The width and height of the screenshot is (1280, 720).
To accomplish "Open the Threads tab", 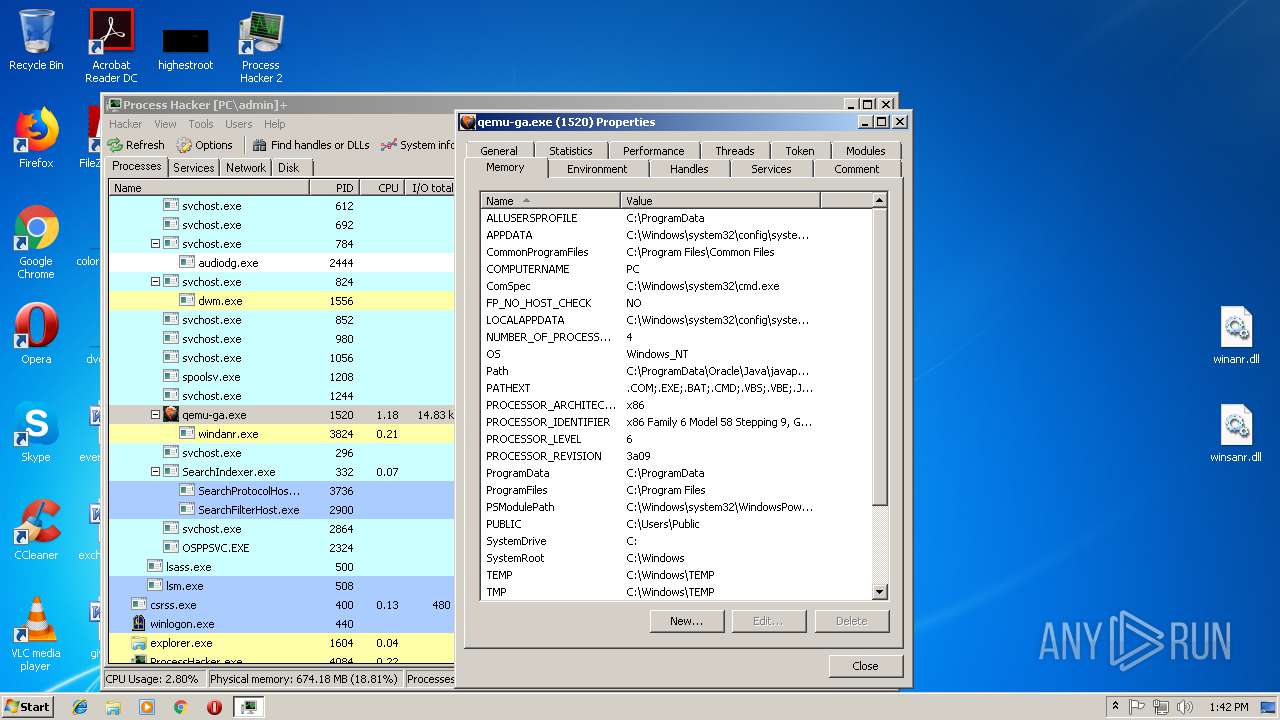I will click(x=734, y=151).
